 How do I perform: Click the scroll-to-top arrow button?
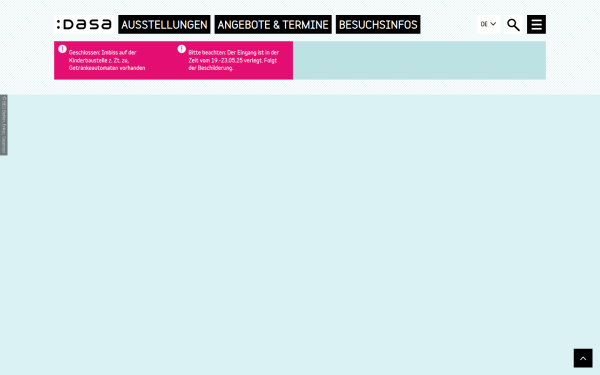(x=583, y=358)
